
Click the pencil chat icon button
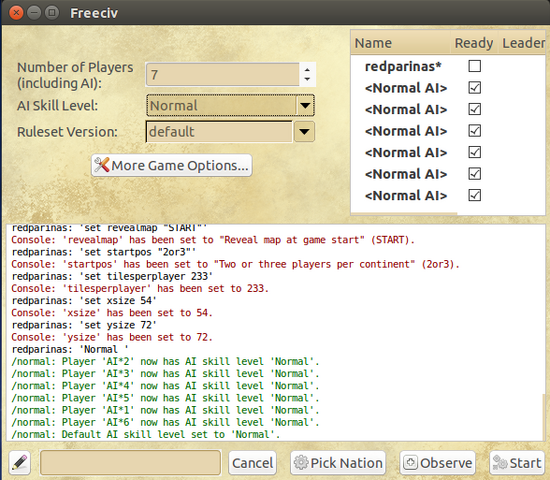tap(20, 462)
